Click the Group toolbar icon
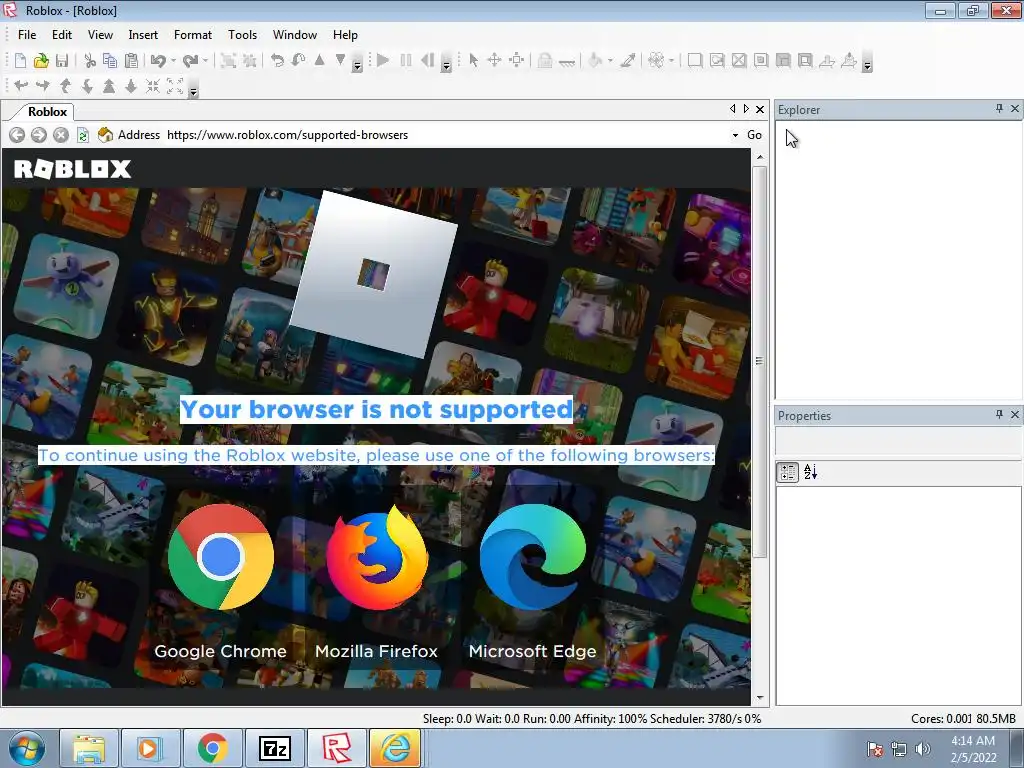This screenshot has width=1024, height=768. coord(228,61)
